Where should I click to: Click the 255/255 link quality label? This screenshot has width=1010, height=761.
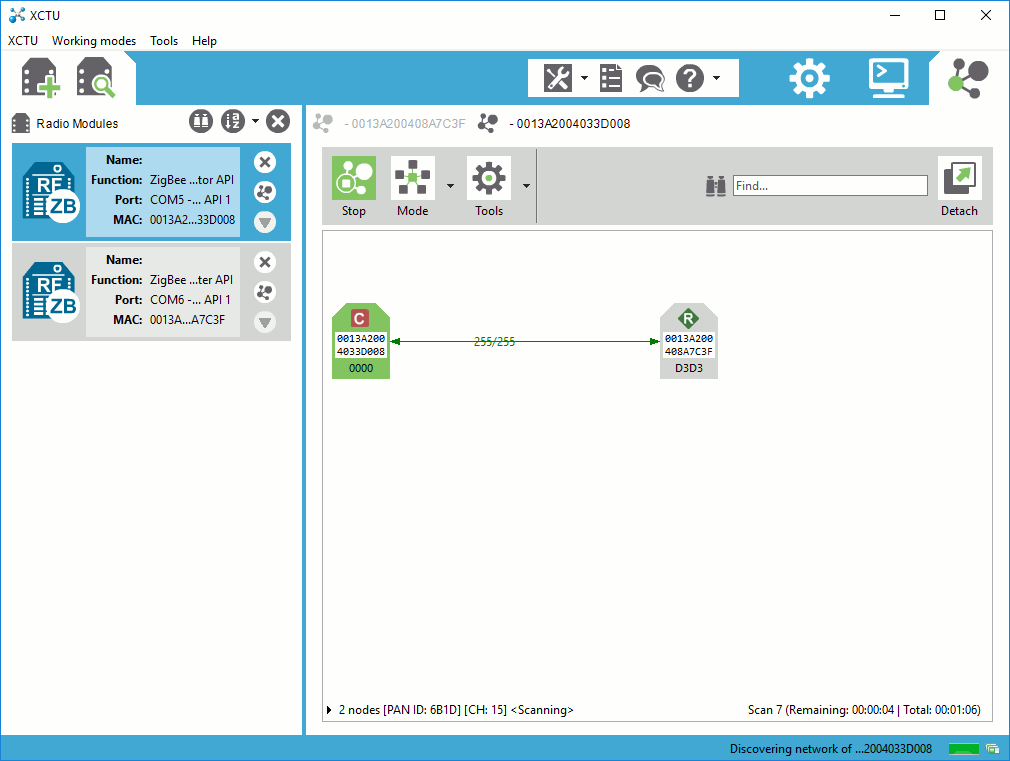point(495,342)
